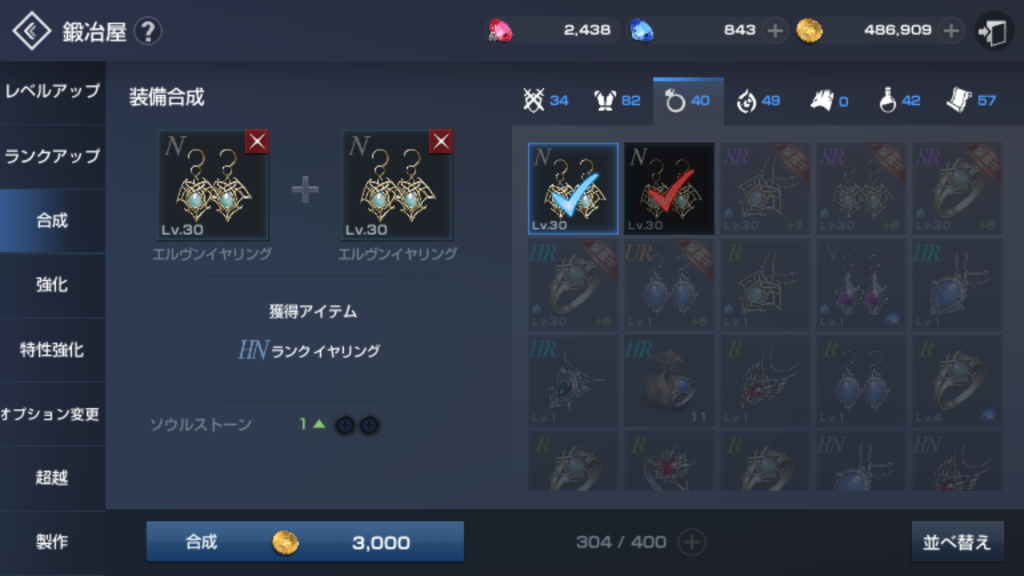Click the back arrow diamond icon
Viewport: 1024px width, 576px height.
pos(31,31)
